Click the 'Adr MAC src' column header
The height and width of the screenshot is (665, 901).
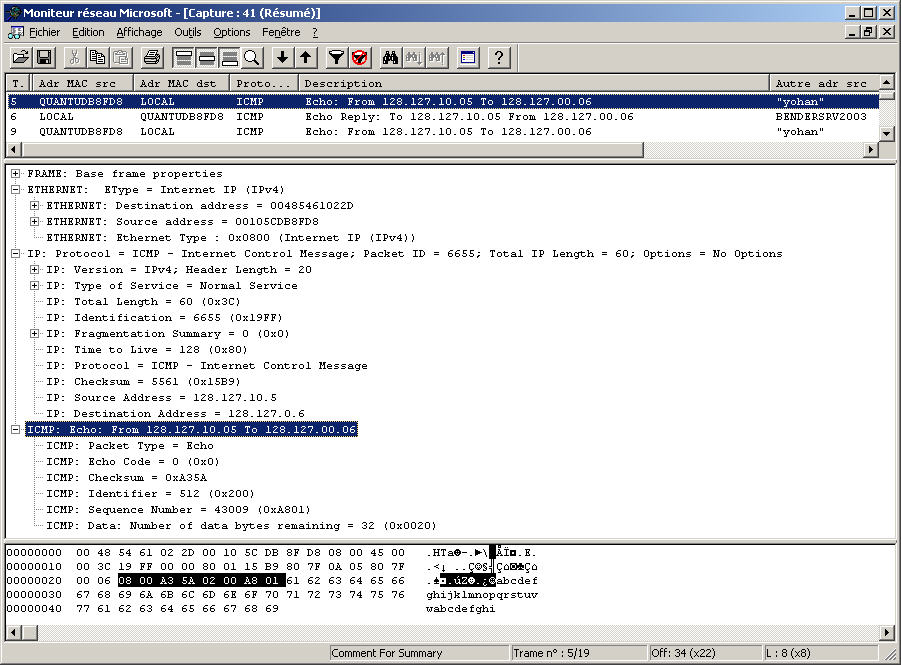(x=83, y=83)
